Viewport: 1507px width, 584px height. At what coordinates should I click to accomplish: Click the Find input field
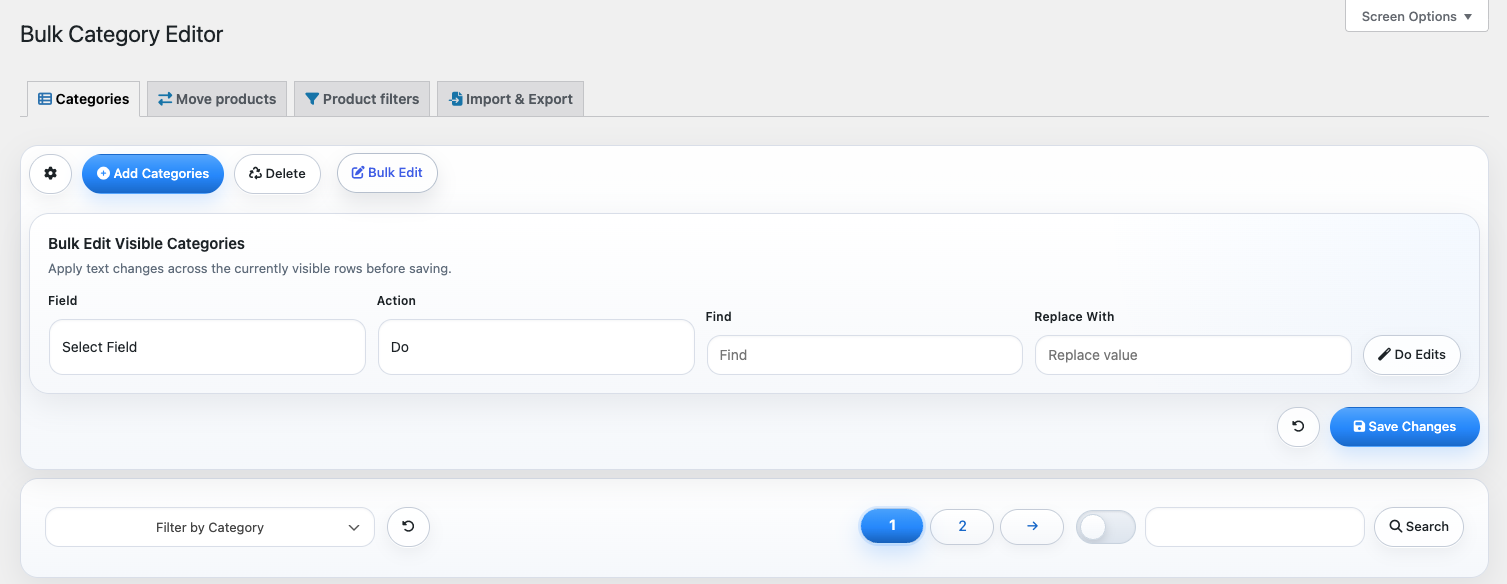click(864, 355)
